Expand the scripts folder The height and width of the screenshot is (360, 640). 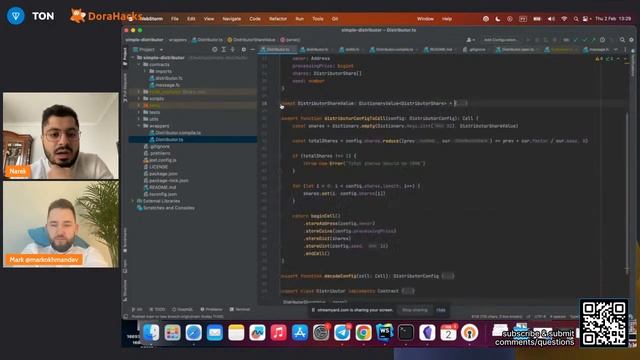click(139, 98)
